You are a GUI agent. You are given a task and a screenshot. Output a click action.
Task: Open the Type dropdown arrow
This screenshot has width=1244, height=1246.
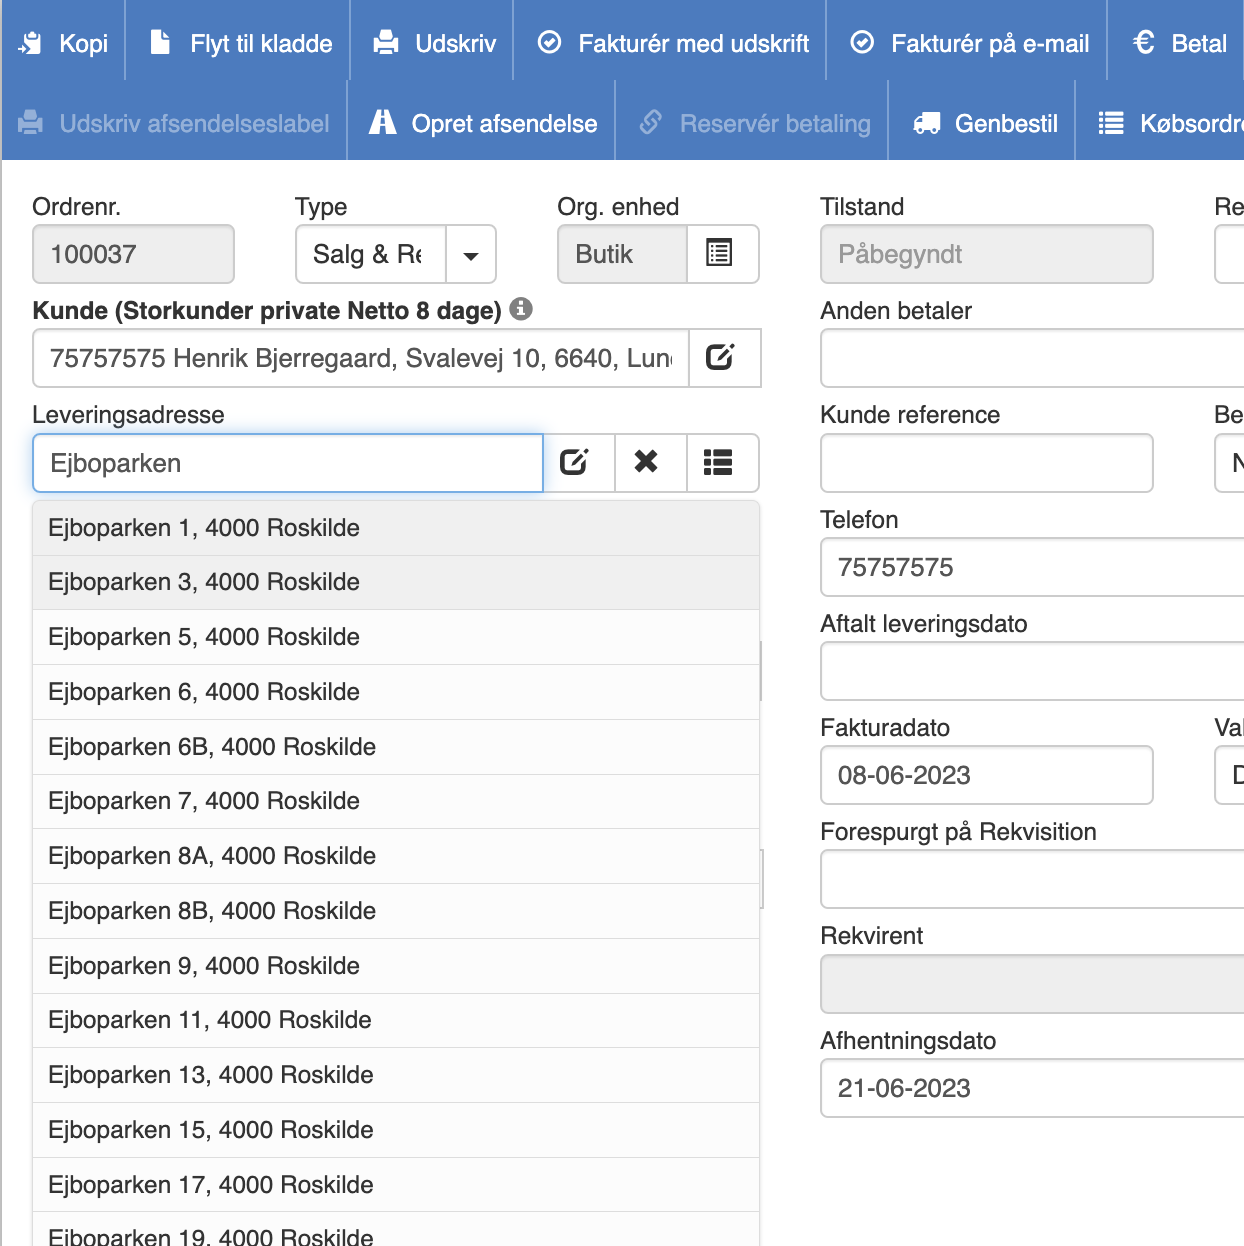click(x=471, y=255)
